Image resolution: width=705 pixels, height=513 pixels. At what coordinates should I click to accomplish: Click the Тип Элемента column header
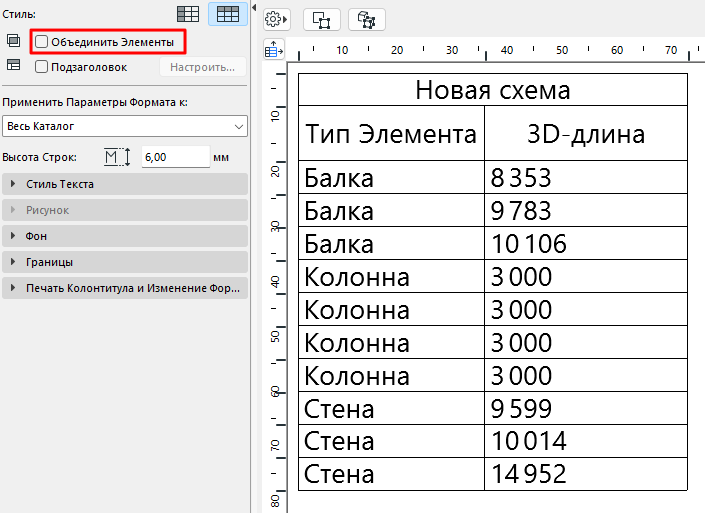tap(391, 134)
